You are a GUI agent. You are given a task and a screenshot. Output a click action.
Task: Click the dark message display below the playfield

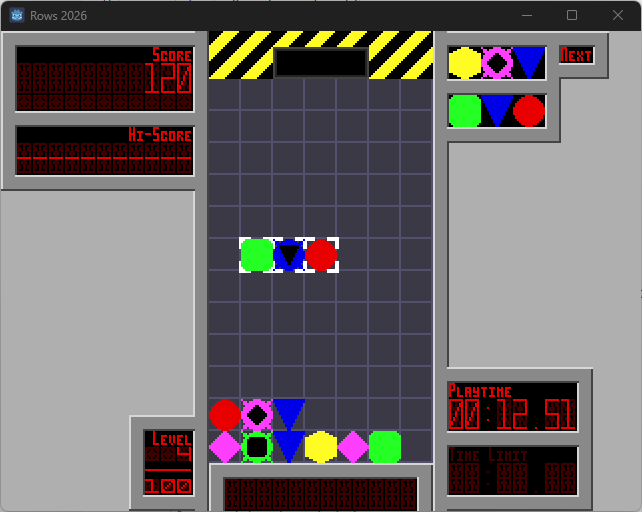[x=321, y=494]
